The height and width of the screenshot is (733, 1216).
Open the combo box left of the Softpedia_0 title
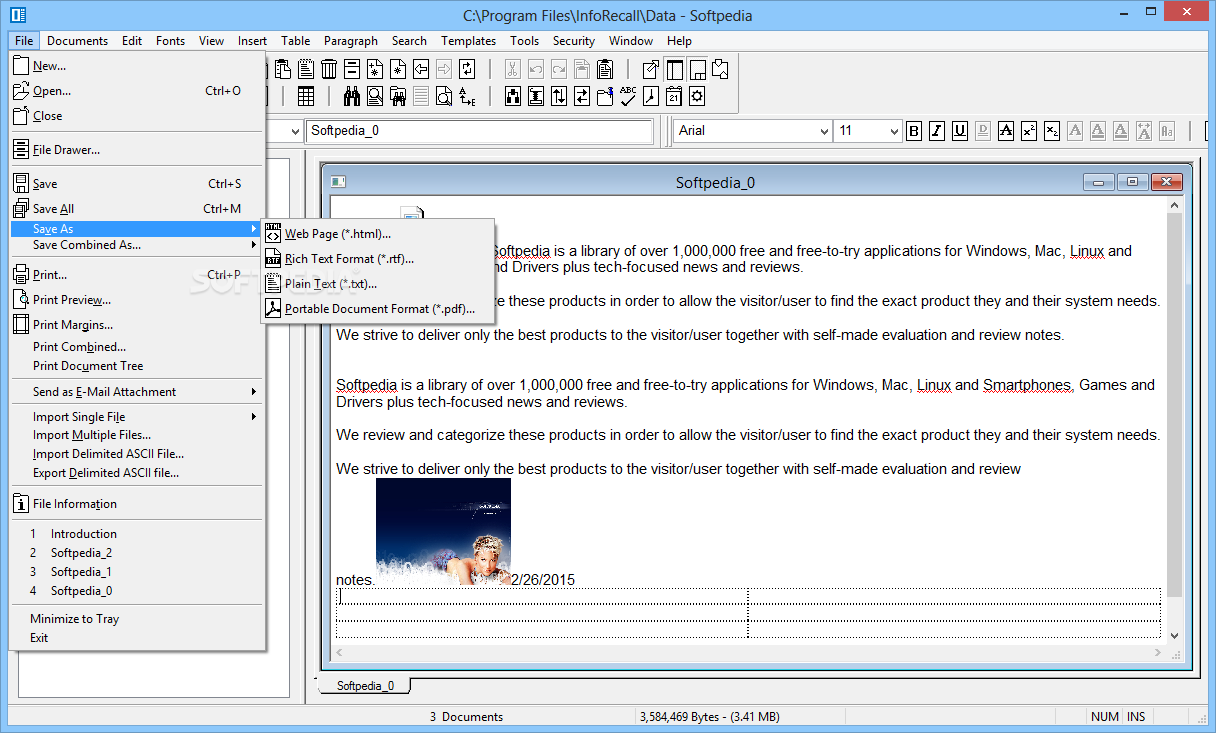pyautogui.click(x=295, y=131)
